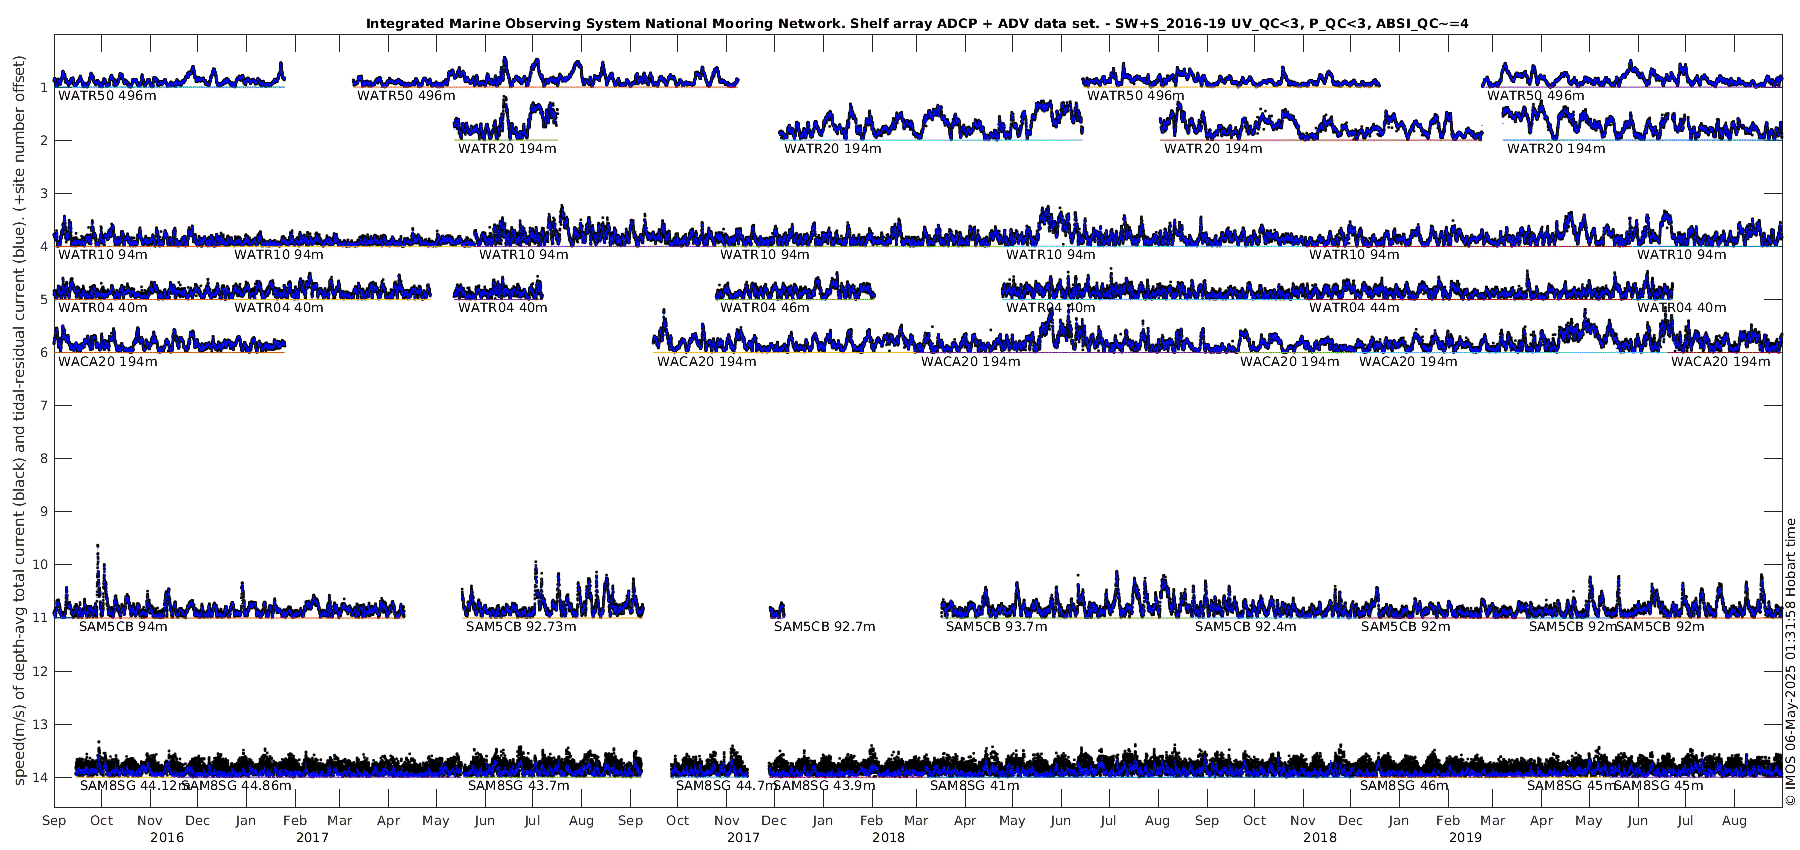Click the 2016 year label on x-axis
The image size is (1800, 850).
pyautogui.click(x=167, y=837)
